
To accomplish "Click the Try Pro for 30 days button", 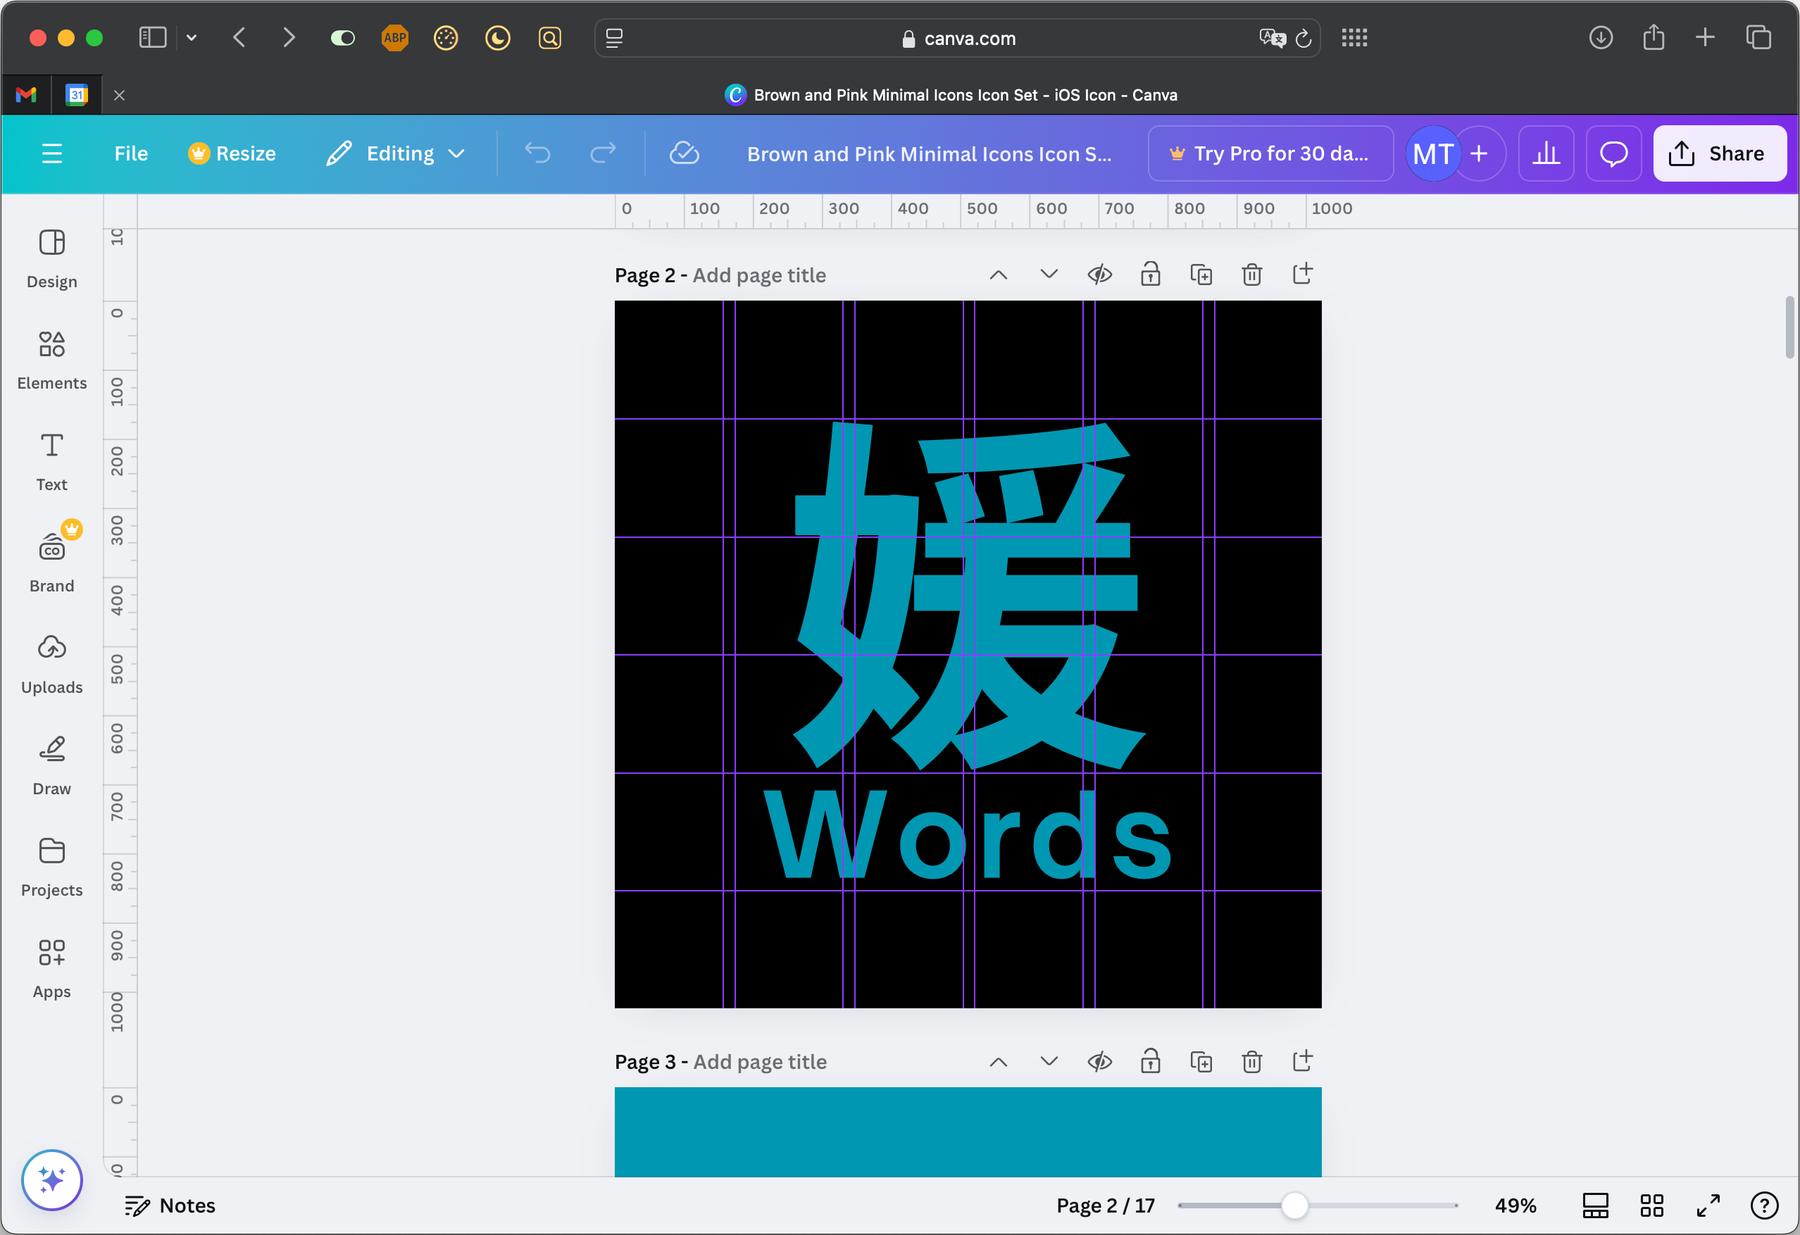I will [1270, 153].
